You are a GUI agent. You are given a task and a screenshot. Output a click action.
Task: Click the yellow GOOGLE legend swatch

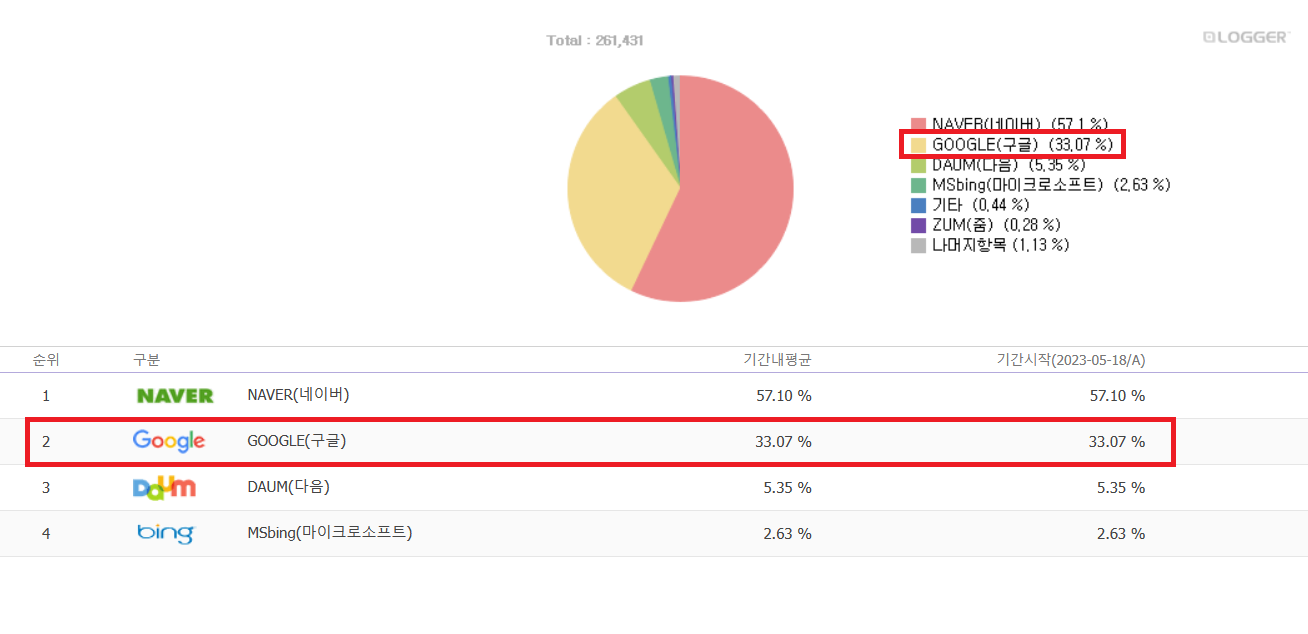pos(918,145)
